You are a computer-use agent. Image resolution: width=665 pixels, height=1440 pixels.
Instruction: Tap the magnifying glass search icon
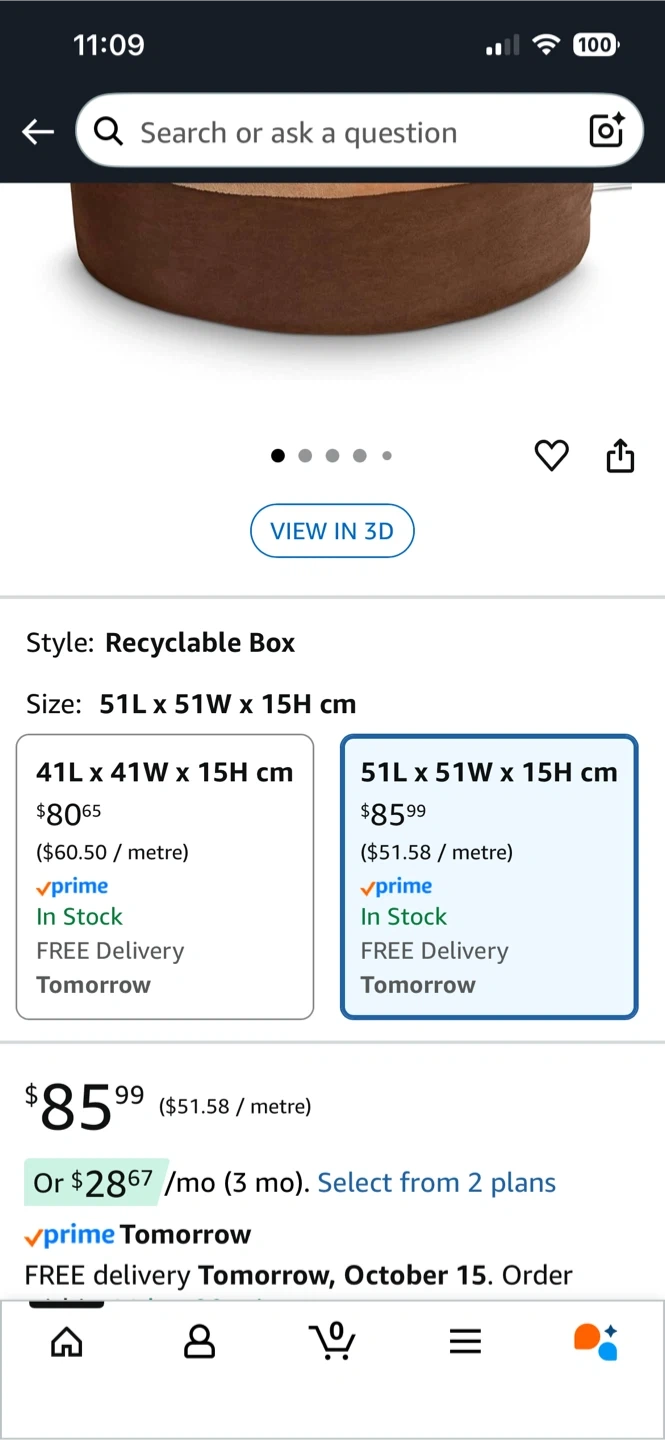108,131
